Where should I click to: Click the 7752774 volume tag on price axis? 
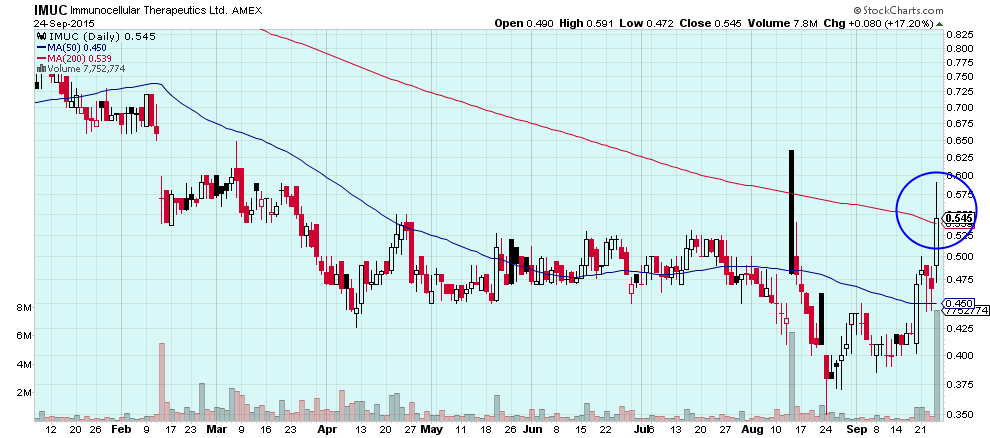pos(965,311)
